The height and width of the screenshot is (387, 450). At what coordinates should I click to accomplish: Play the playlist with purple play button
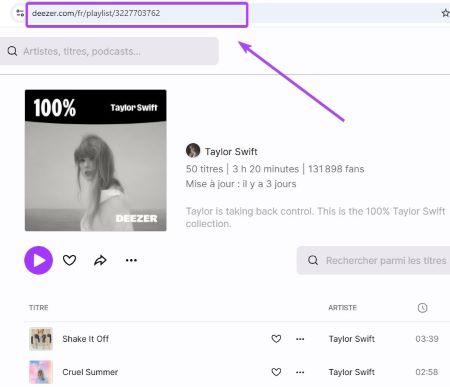(39, 260)
